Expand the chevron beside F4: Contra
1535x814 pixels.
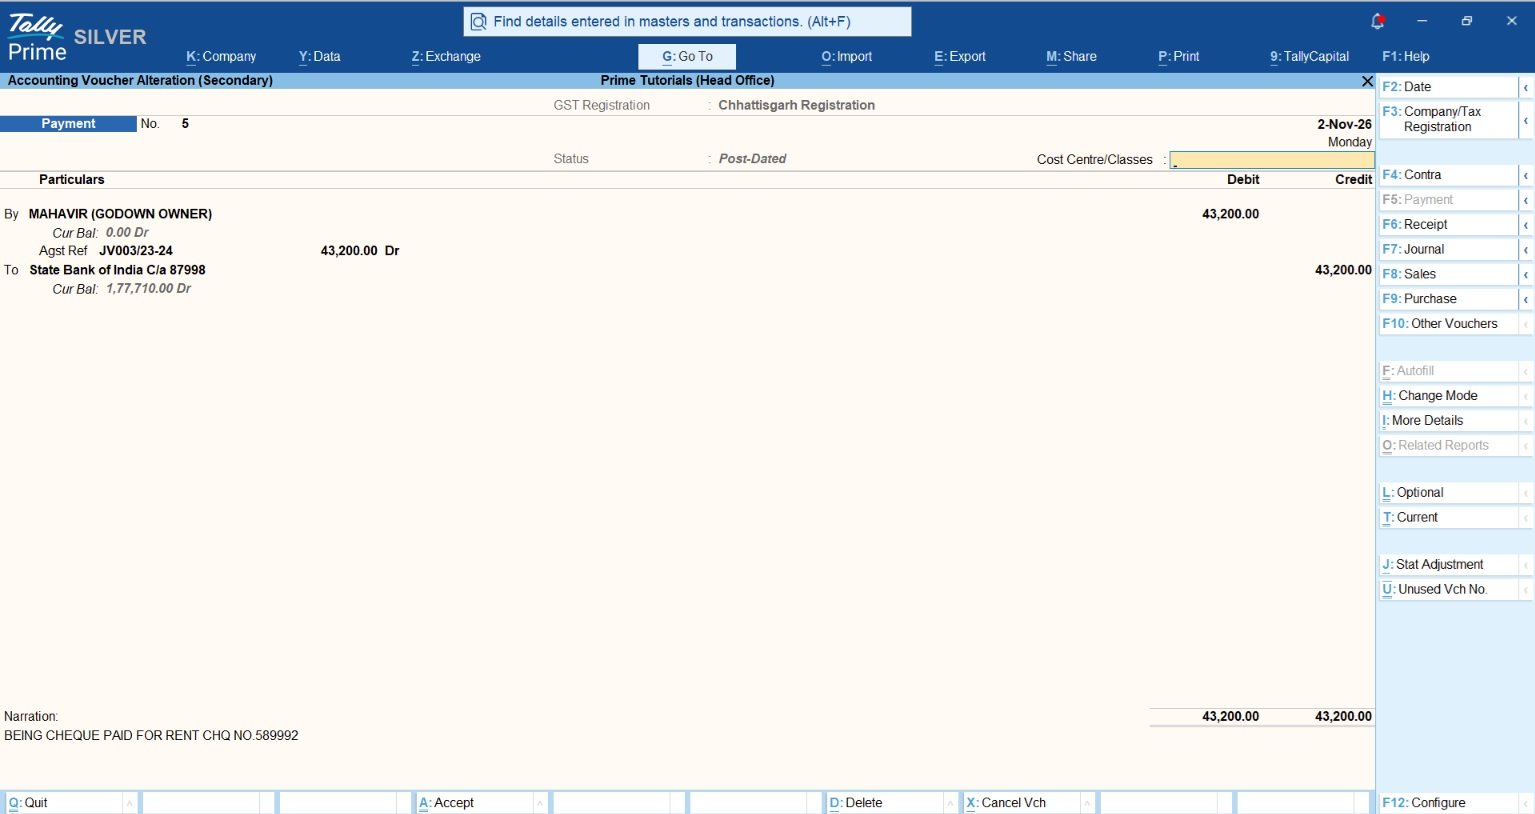click(x=1526, y=176)
